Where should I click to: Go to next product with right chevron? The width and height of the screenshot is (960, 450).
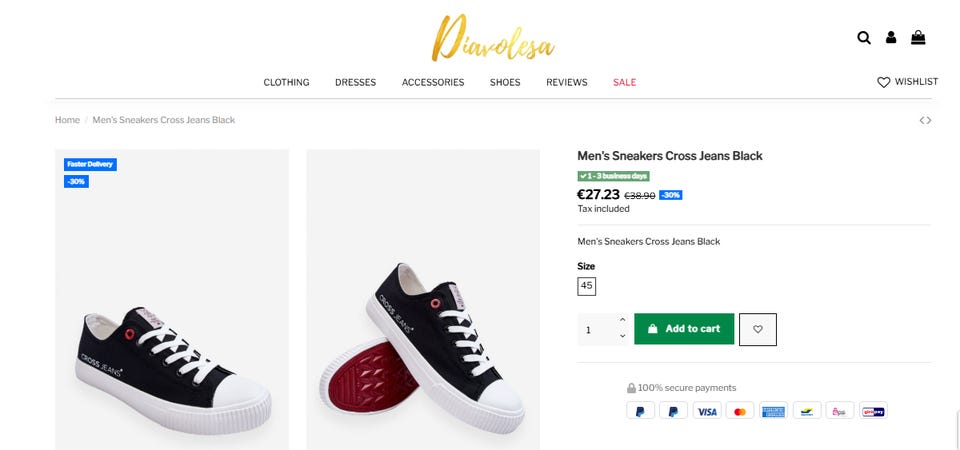point(930,121)
